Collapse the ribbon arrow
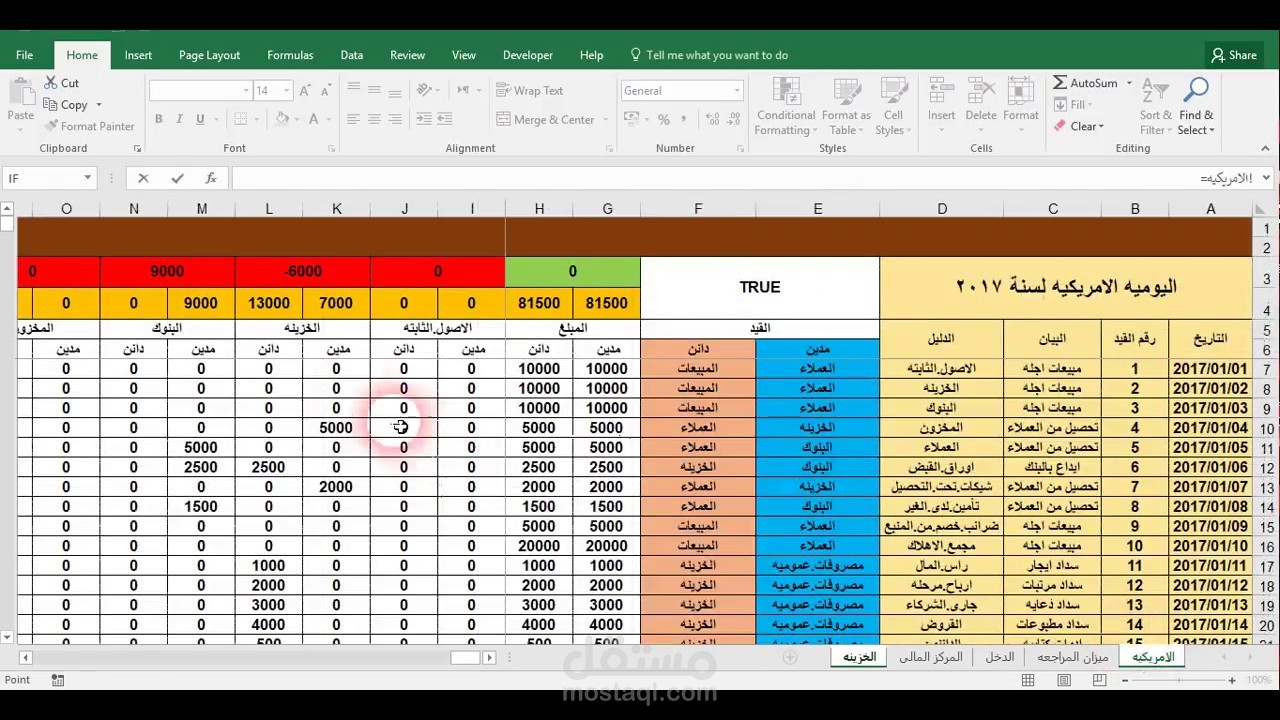The height and width of the screenshot is (720, 1280). tap(1265, 148)
